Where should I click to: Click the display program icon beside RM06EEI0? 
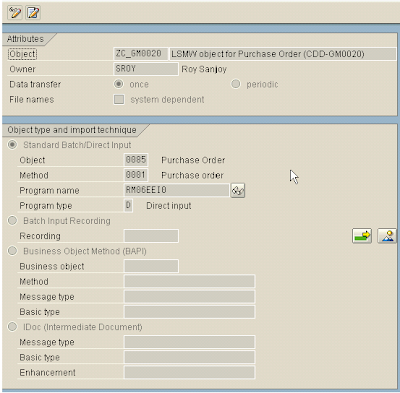click(x=238, y=190)
